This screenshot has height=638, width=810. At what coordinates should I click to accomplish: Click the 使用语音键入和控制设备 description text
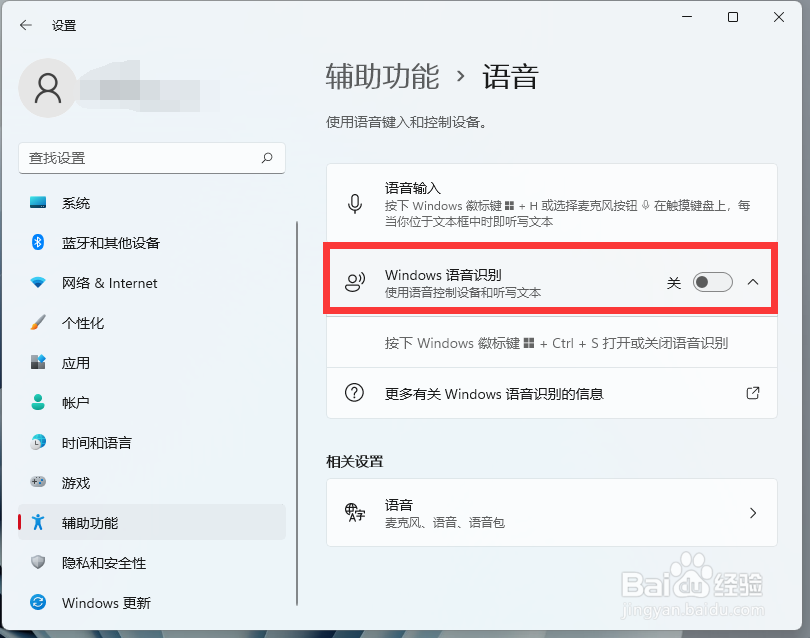click(x=407, y=122)
